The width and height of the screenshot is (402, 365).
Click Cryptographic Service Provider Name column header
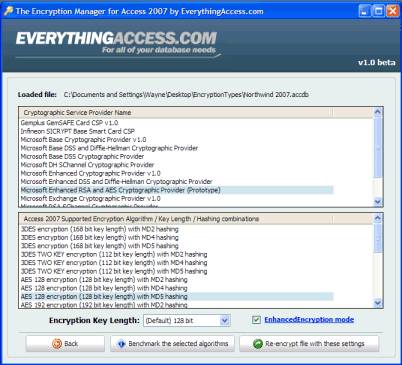pos(176,113)
